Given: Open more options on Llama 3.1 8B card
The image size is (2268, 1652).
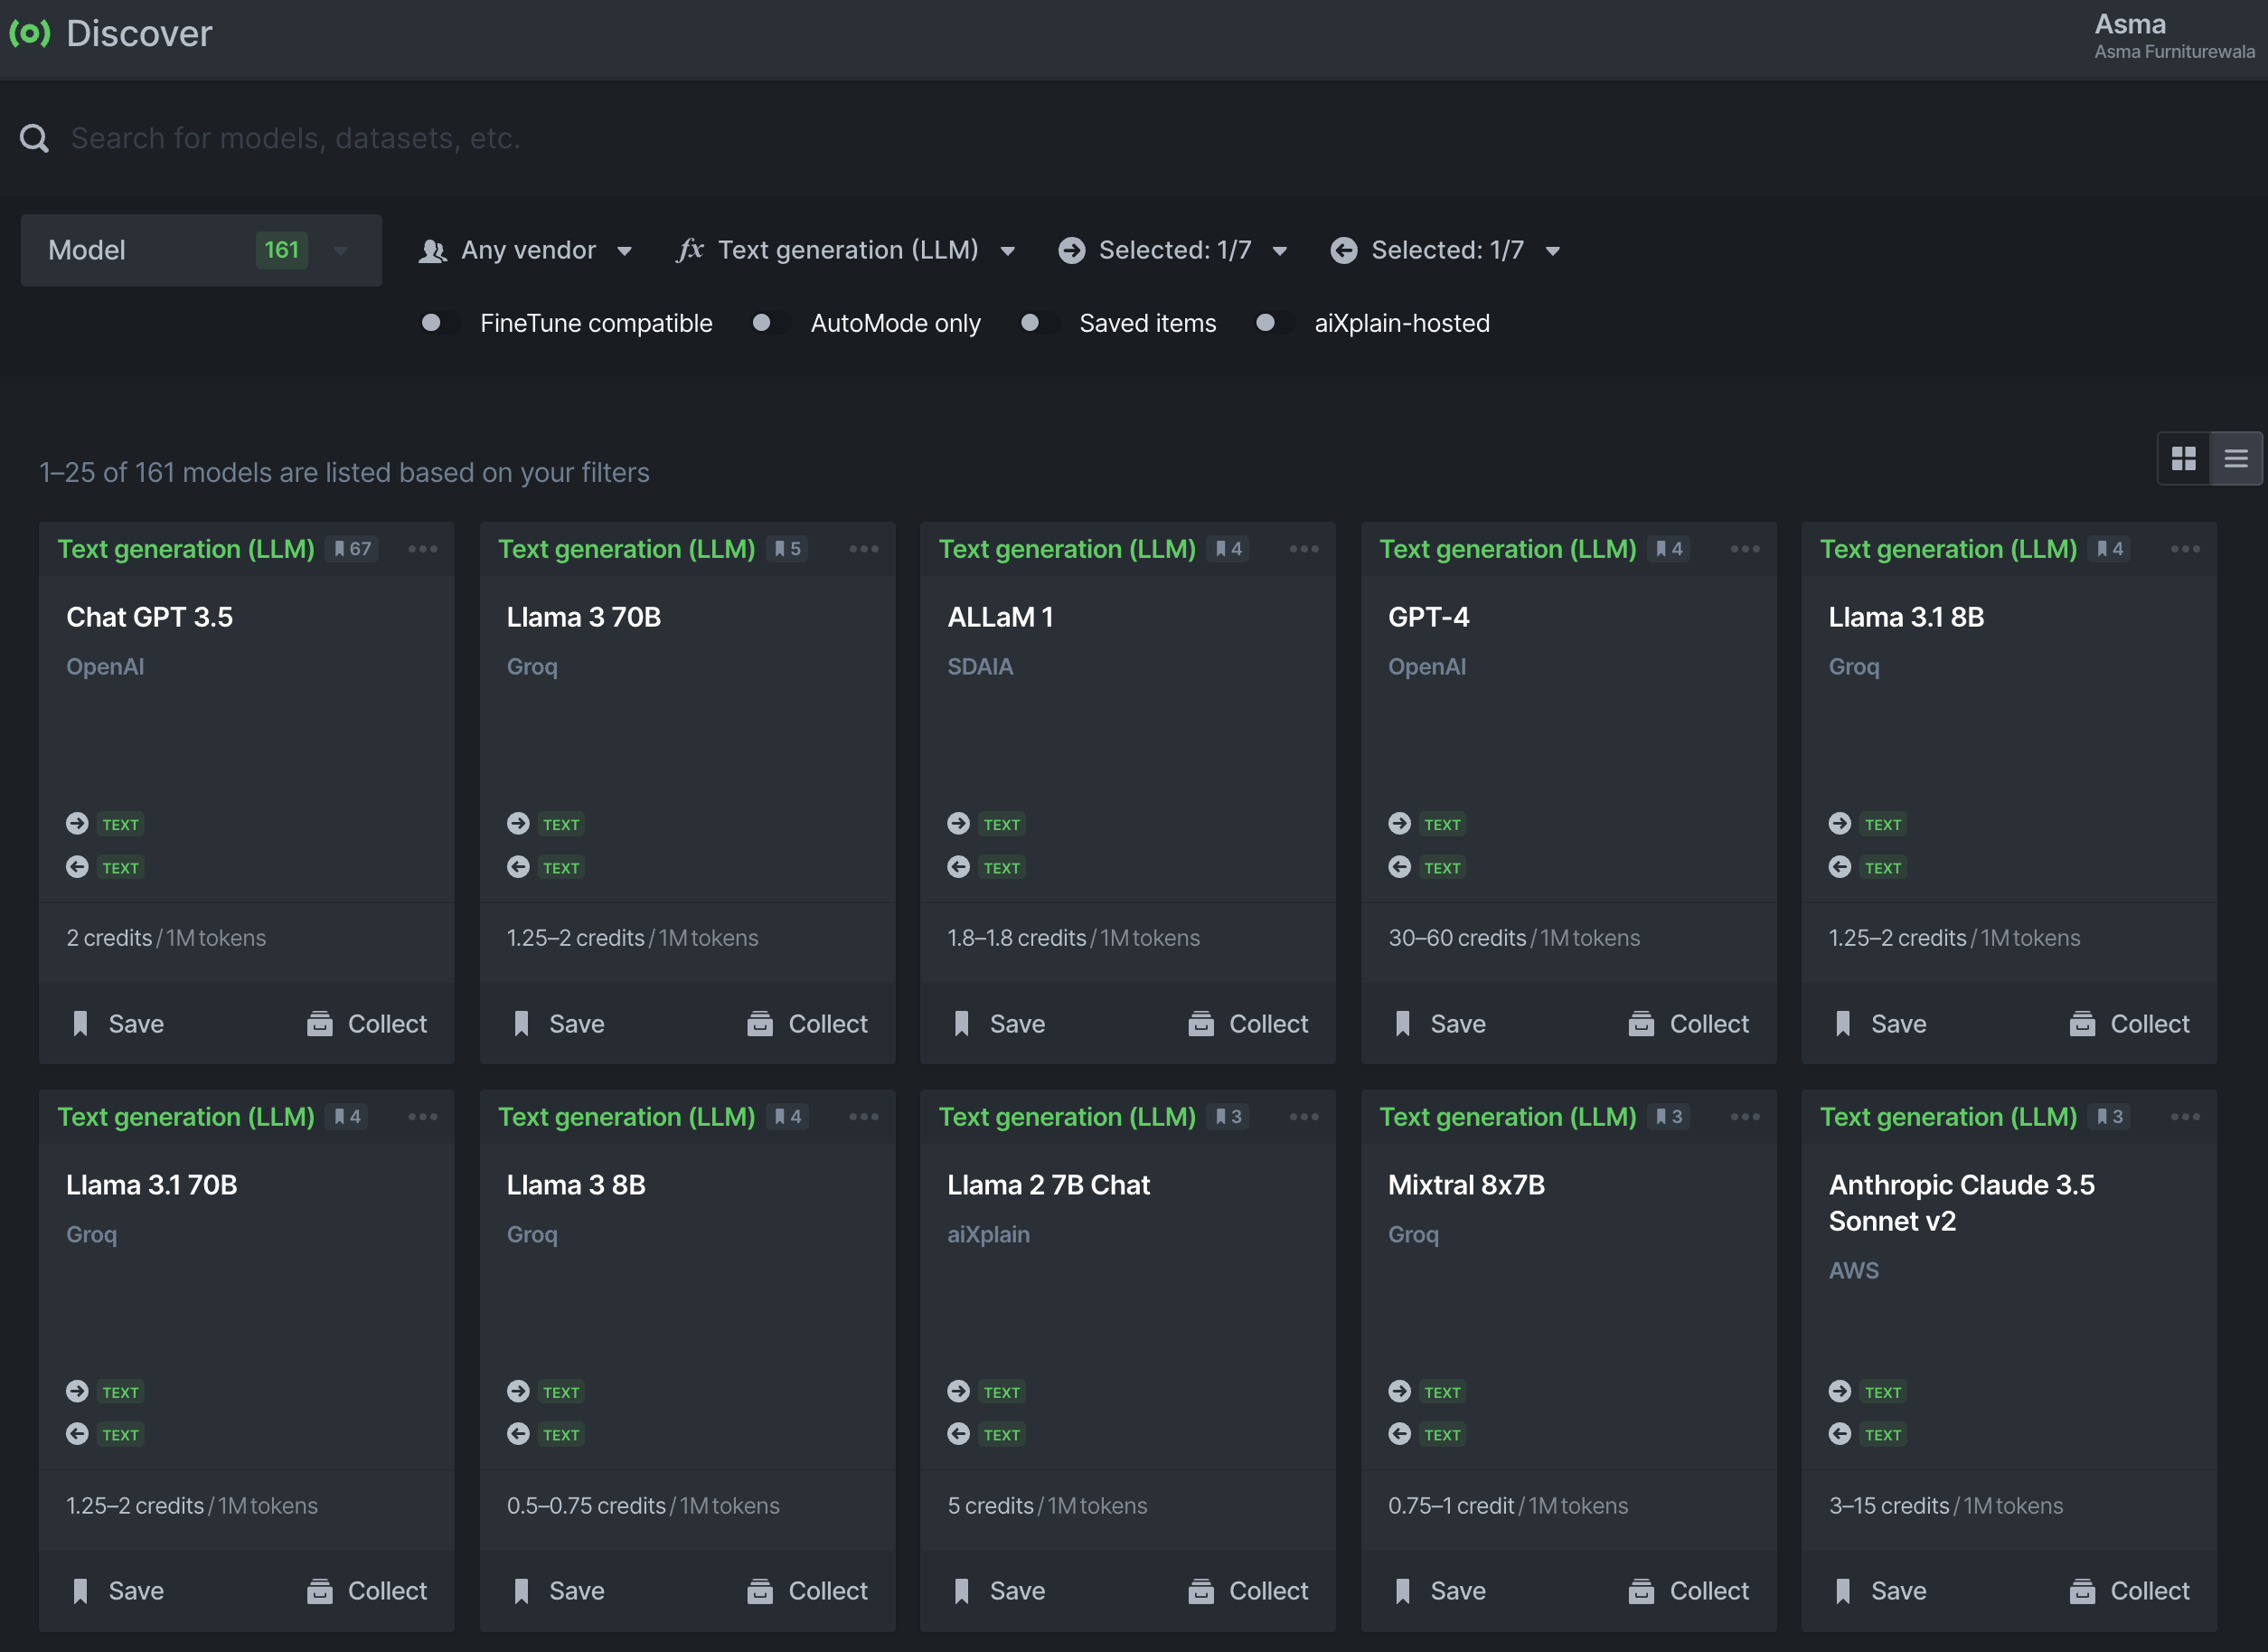Looking at the screenshot, I should 2186,549.
